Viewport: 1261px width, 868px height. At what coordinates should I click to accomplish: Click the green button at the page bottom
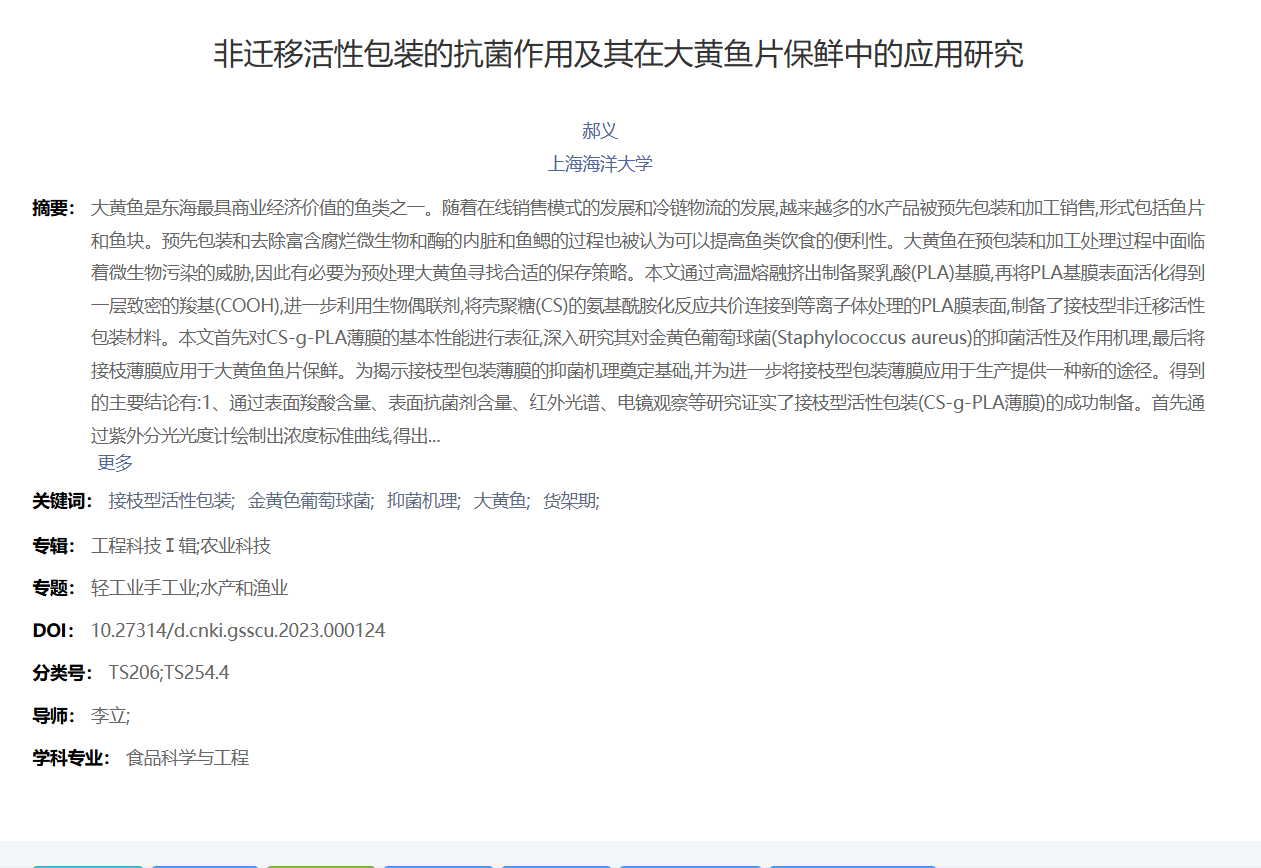[321, 865]
